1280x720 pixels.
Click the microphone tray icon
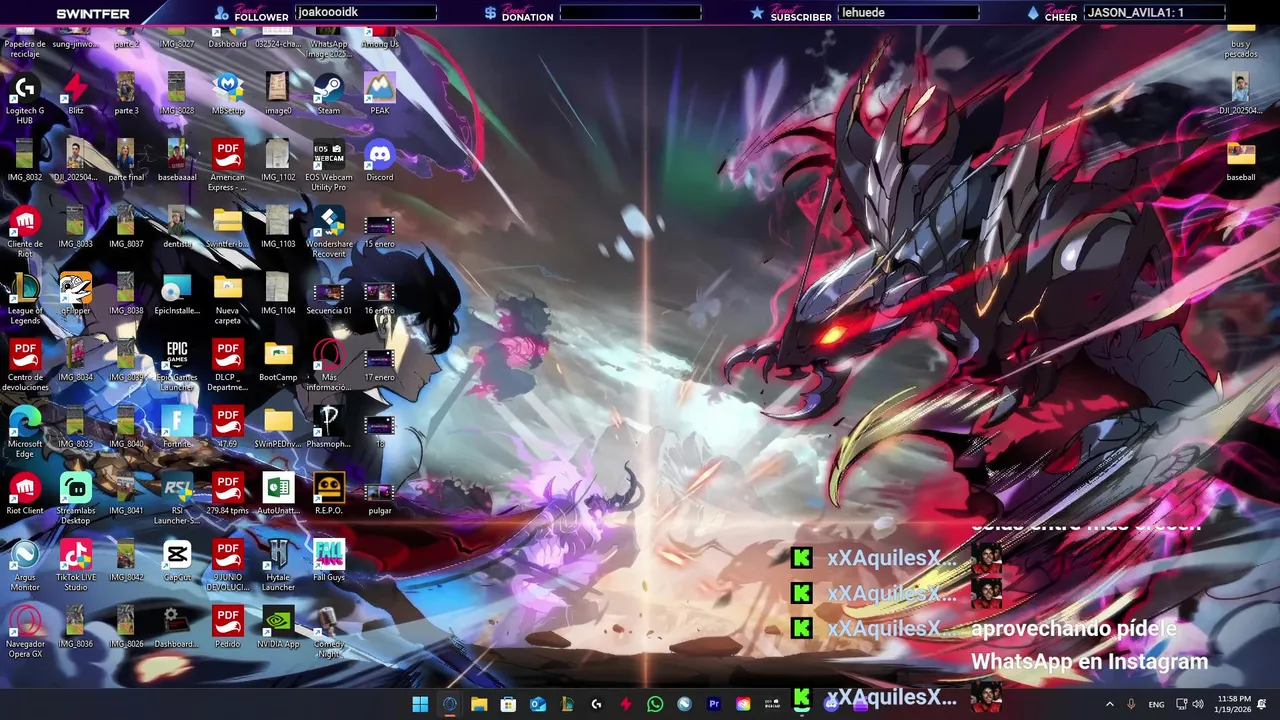(1131, 704)
